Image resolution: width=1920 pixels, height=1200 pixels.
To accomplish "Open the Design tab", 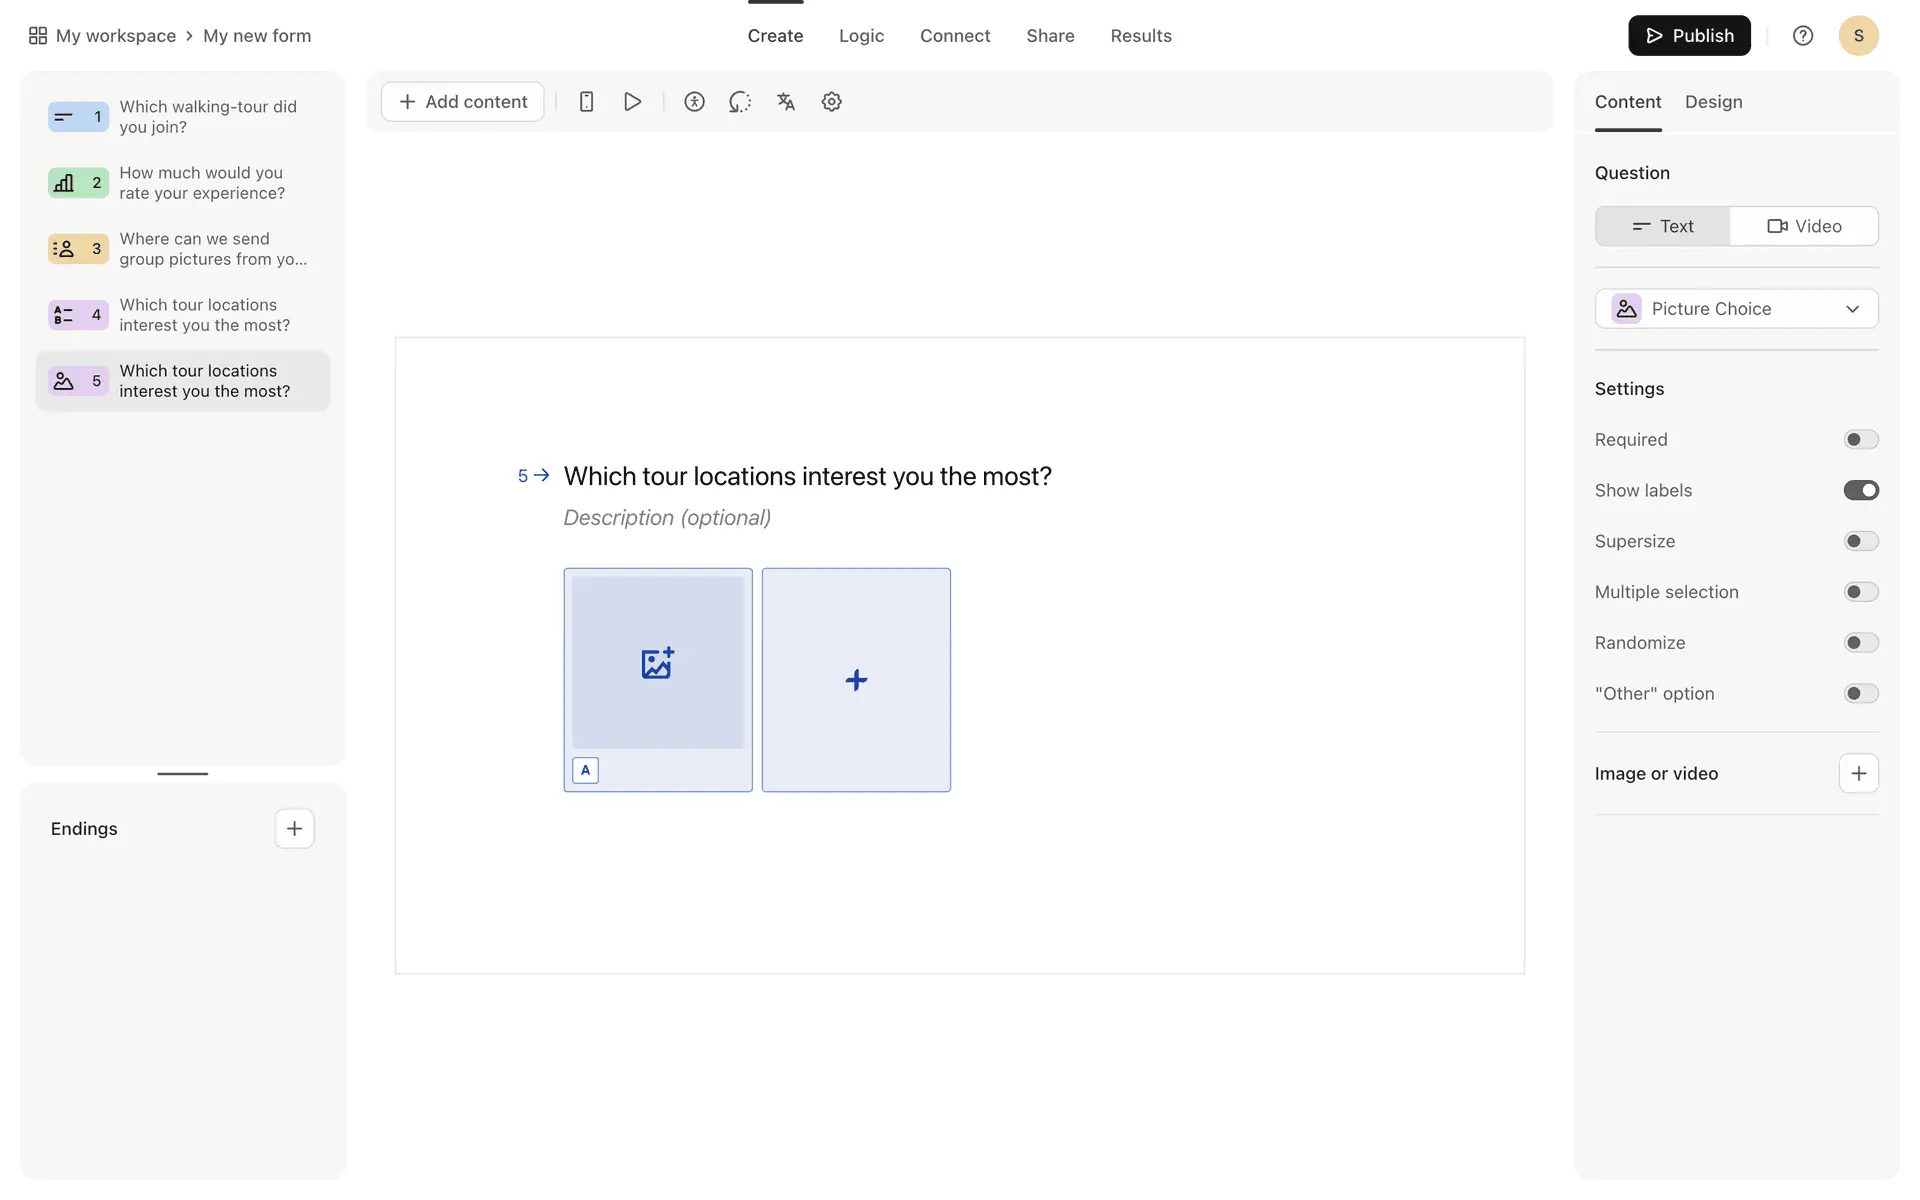I will (1713, 102).
